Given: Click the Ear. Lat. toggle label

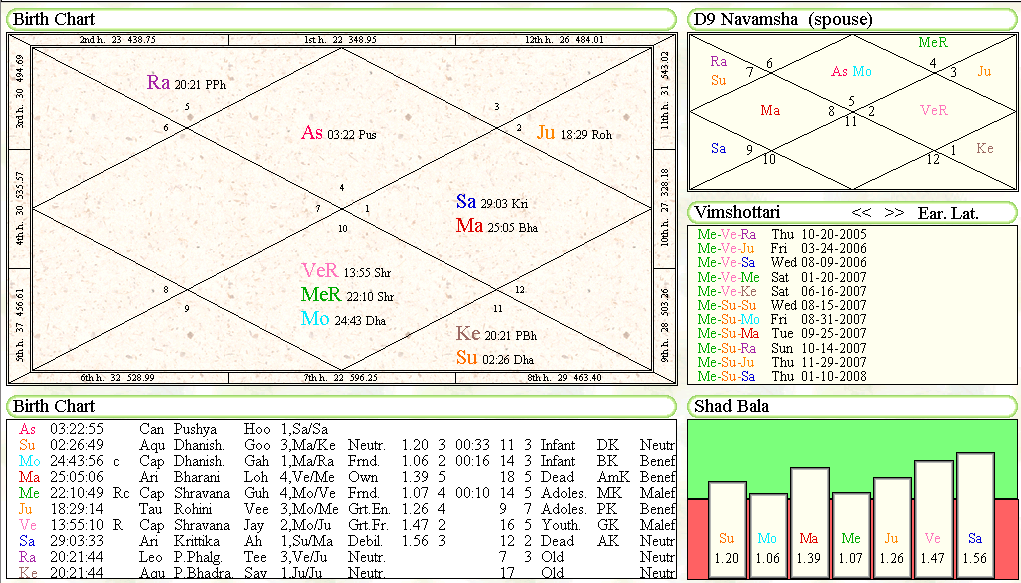Looking at the screenshot, I should click(948, 213).
